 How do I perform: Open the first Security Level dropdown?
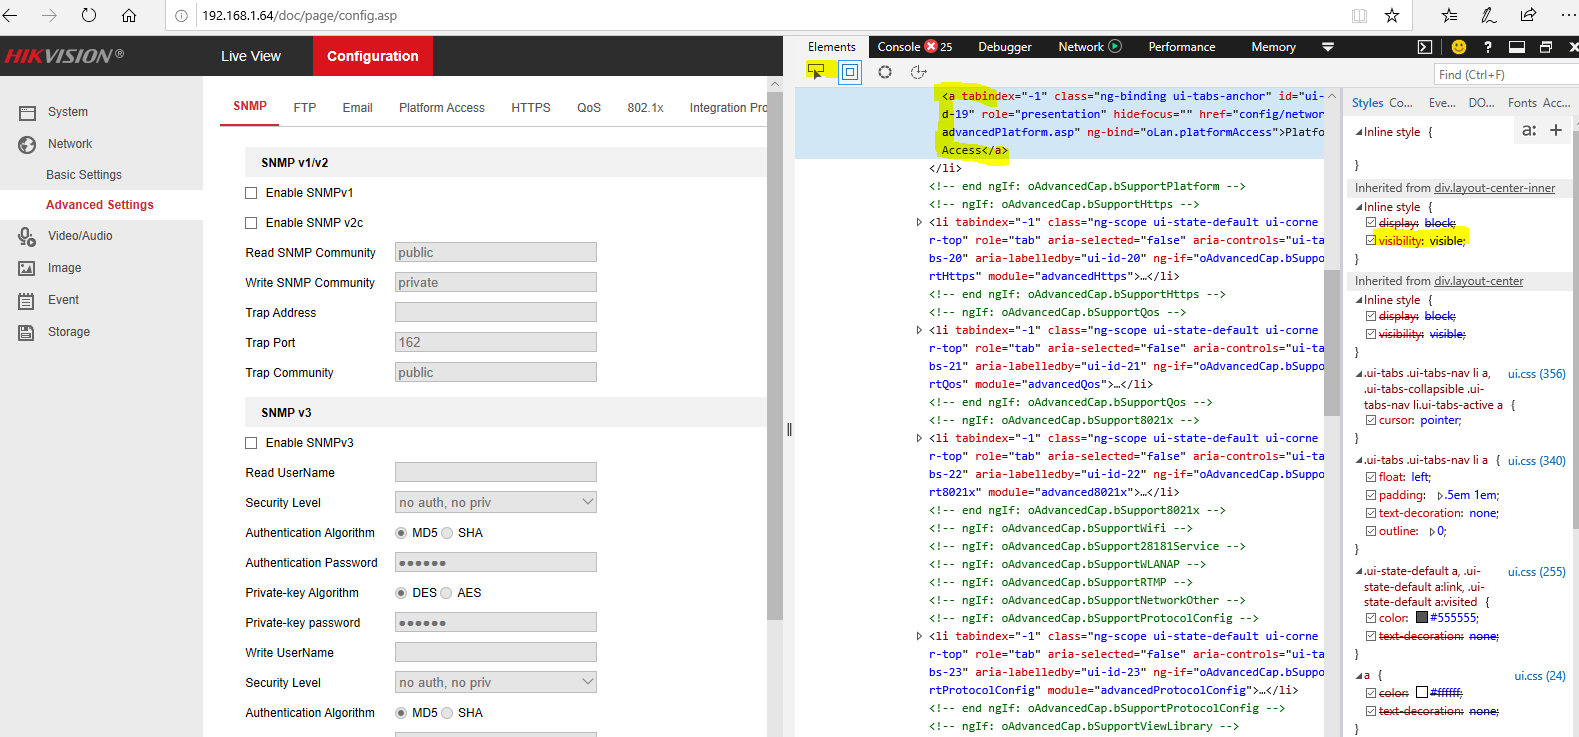(x=496, y=502)
